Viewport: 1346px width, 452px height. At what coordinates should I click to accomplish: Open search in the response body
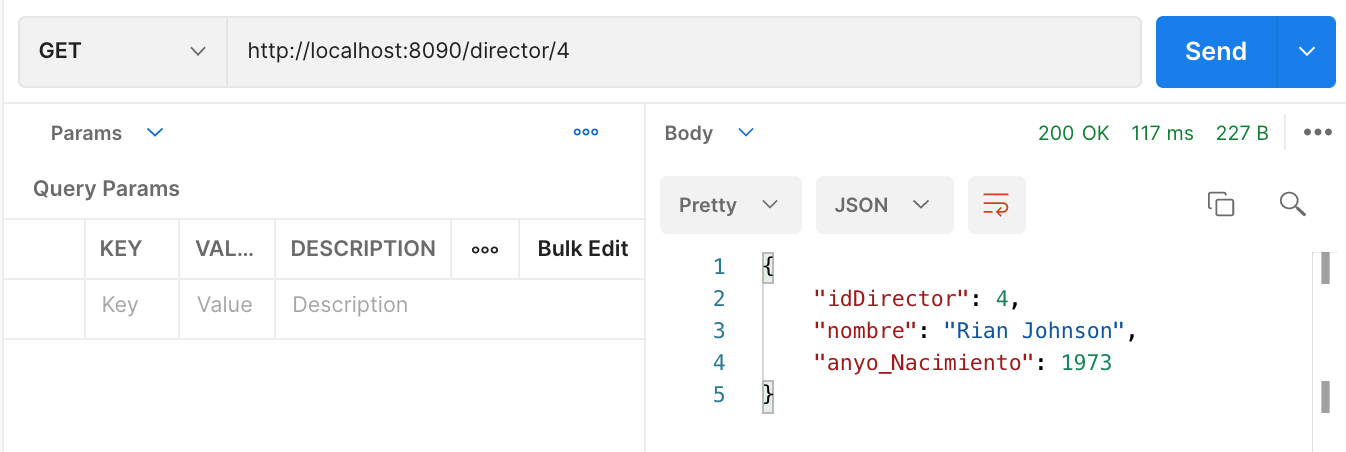coord(1293,205)
